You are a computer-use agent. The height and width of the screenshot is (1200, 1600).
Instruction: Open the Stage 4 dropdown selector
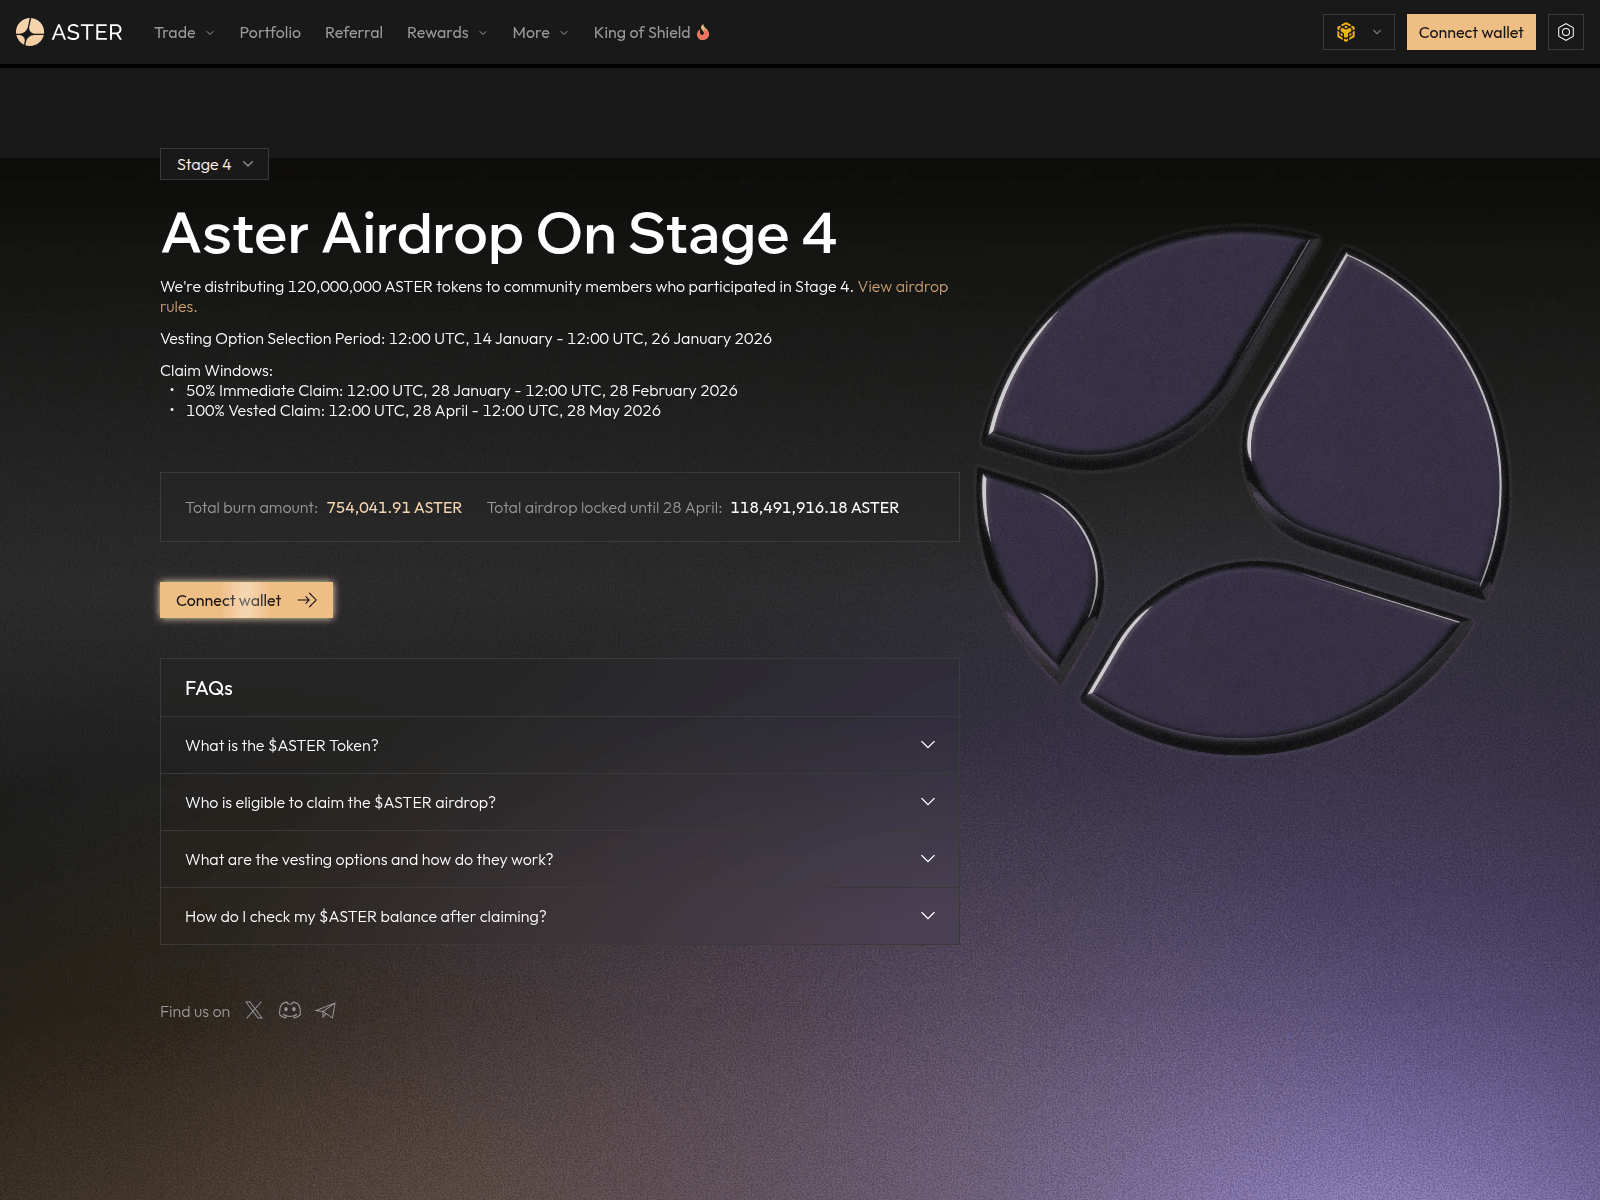click(214, 164)
